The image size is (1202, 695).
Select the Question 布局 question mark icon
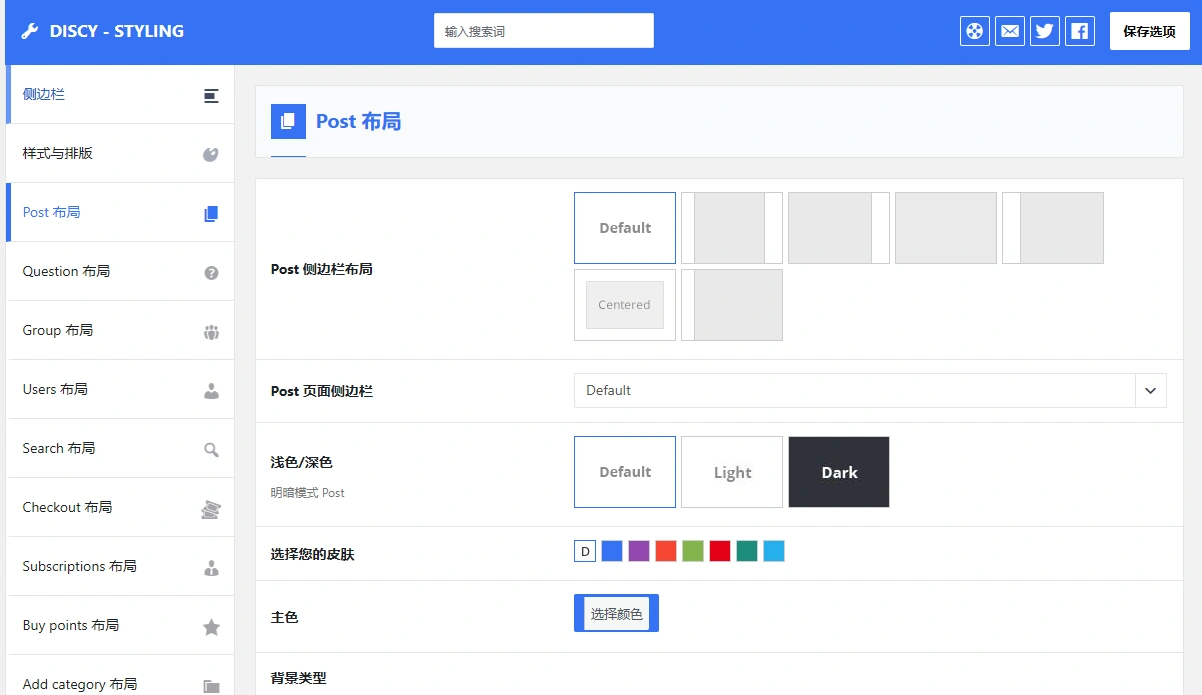[210, 271]
